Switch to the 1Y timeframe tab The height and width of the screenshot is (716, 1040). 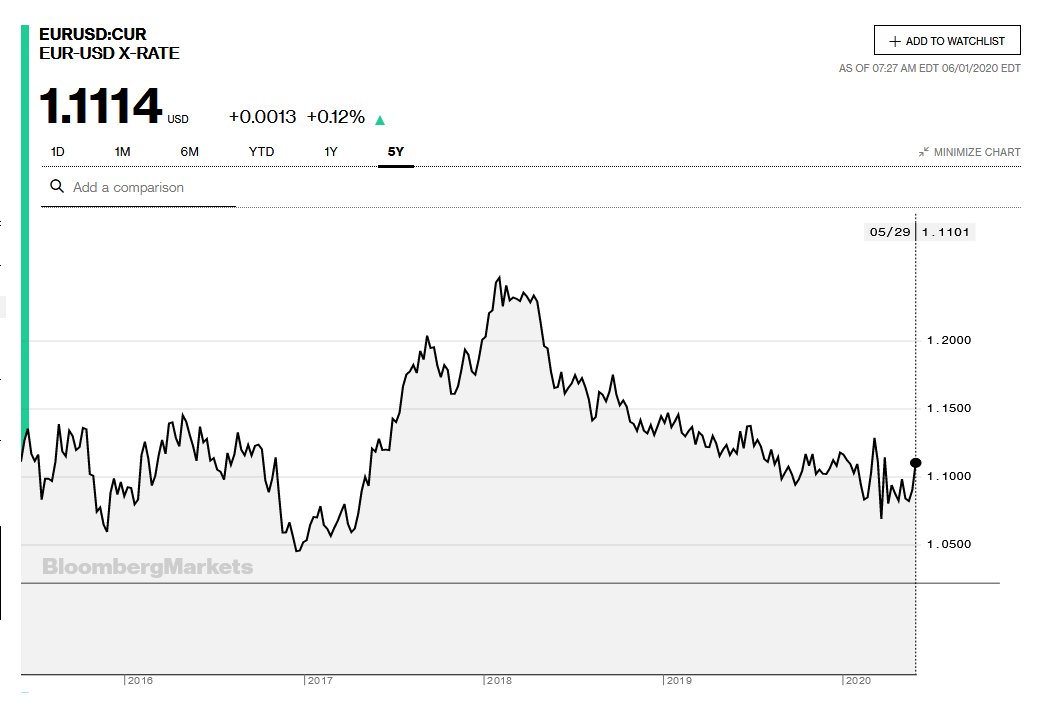pyautogui.click(x=330, y=151)
